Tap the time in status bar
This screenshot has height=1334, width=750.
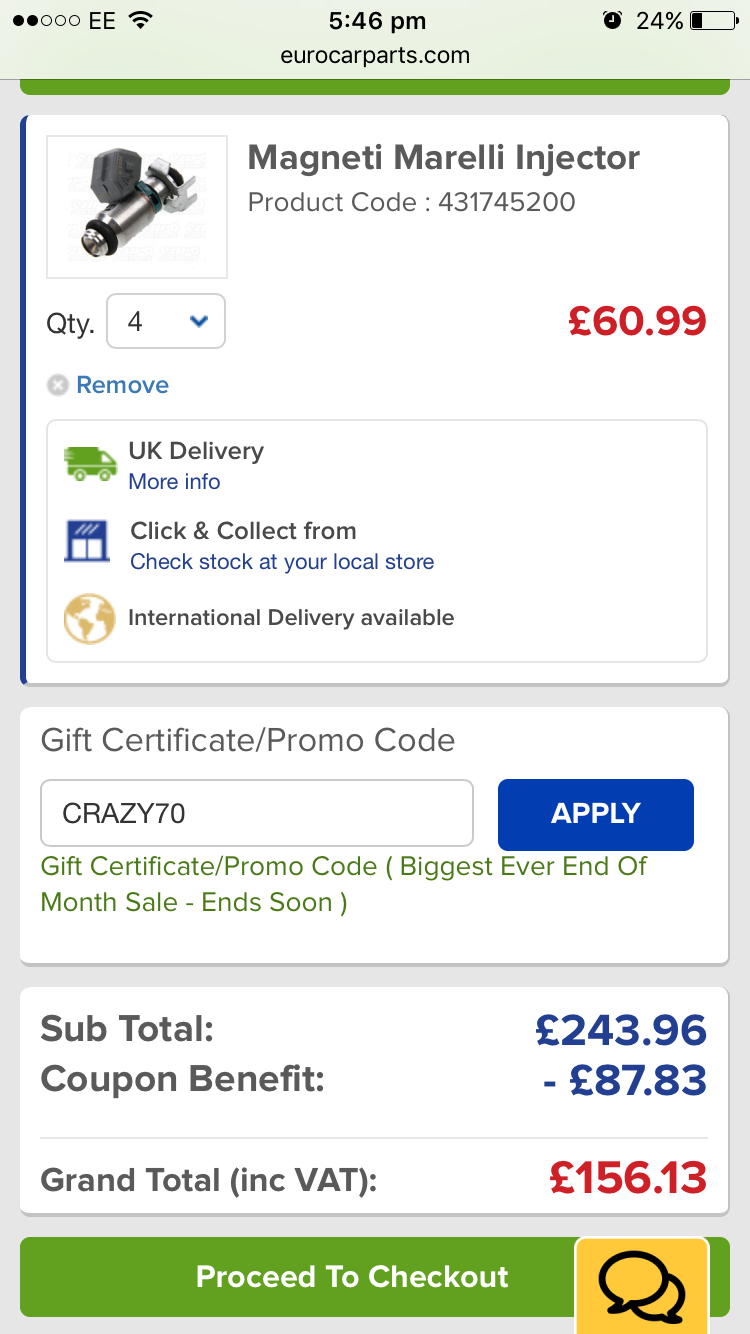tap(376, 20)
